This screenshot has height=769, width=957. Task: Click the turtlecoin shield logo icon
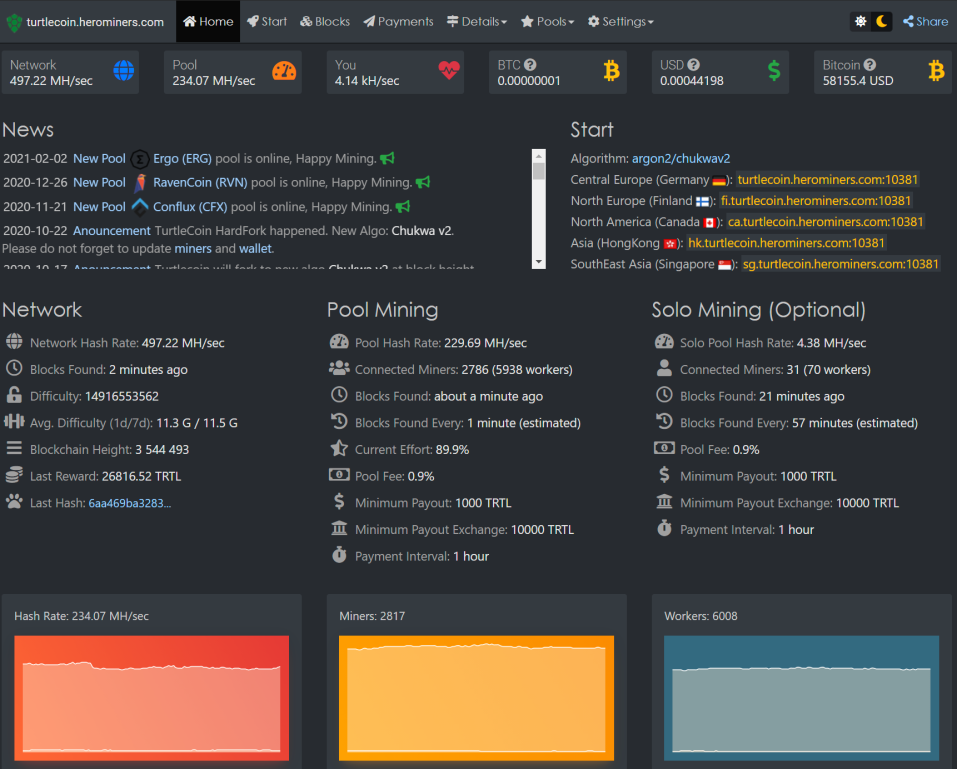[14, 22]
